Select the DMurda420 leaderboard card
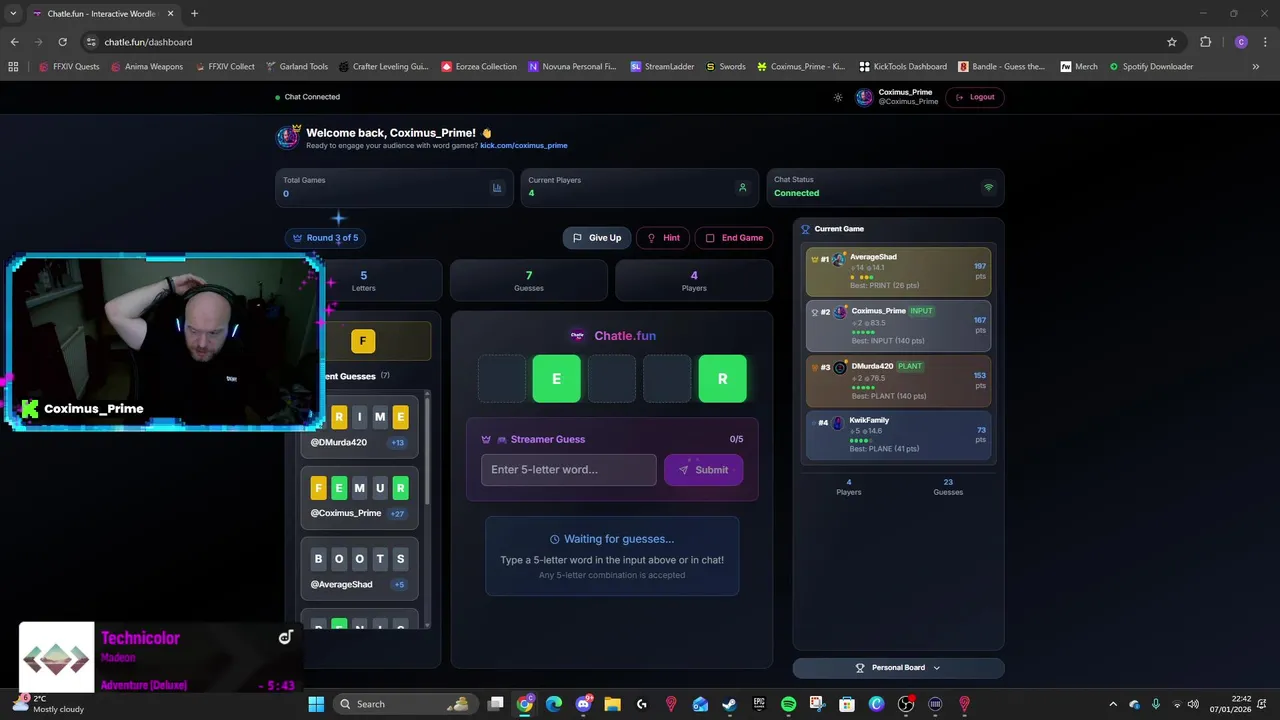The image size is (1280, 720). click(898, 381)
